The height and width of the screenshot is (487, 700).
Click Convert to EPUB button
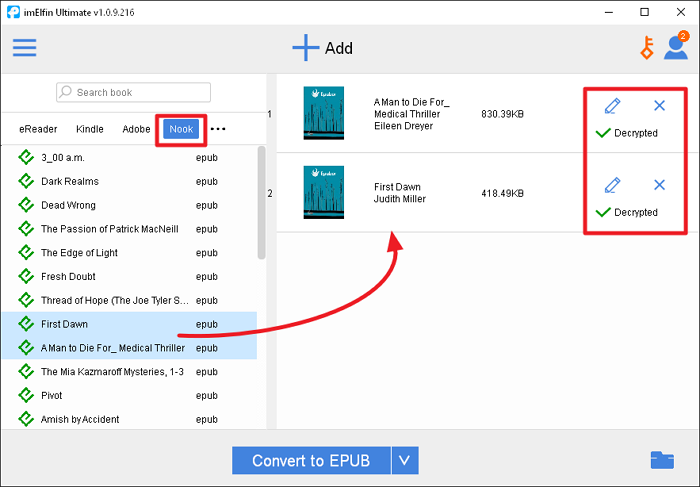(311, 460)
